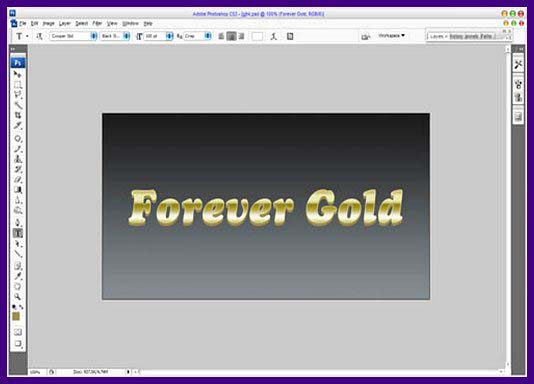
Task: Open the Select menu
Action: [x=81, y=23]
